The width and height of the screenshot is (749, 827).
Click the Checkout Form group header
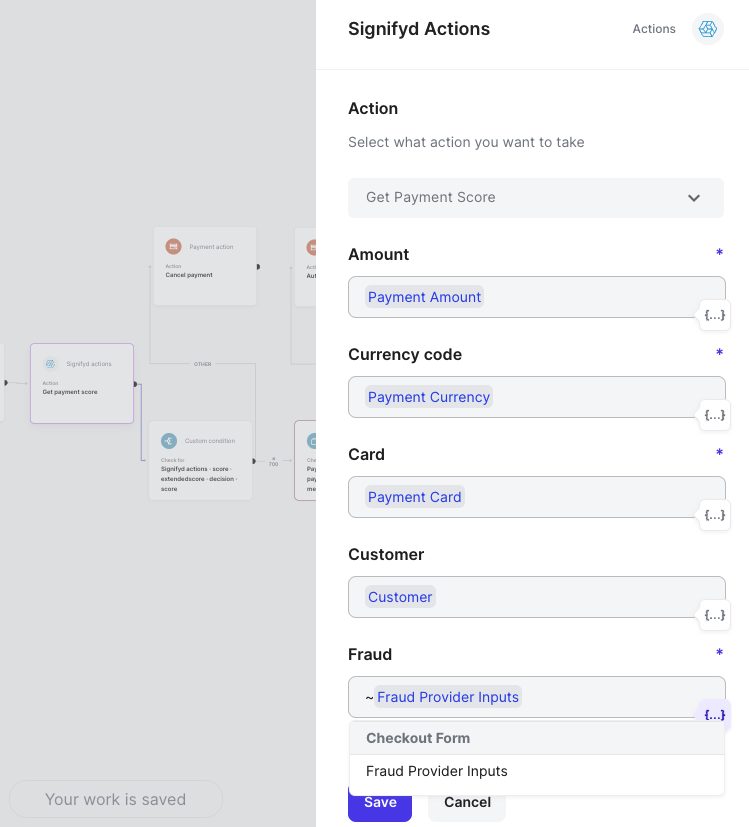pyautogui.click(x=417, y=738)
